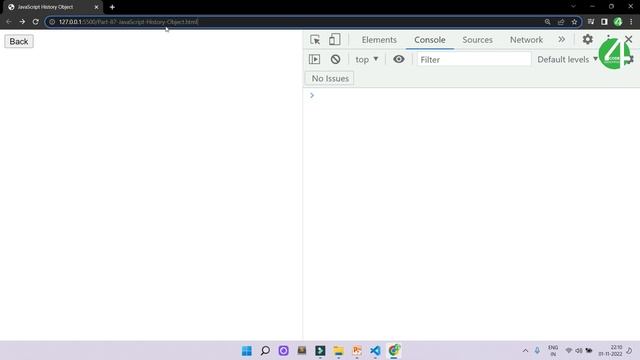This screenshot has width=640, height=360.
Task: Open the ENG IN language switcher
Action: pyautogui.click(x=553, y=351)
